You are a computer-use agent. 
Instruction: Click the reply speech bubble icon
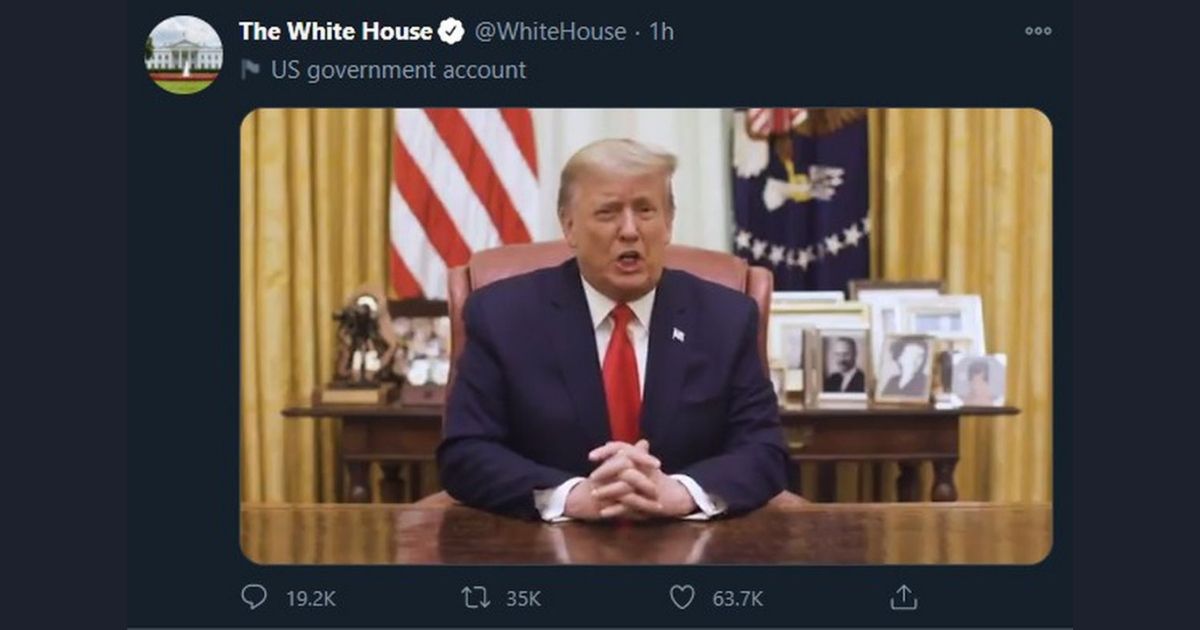(x=254, y=597)
